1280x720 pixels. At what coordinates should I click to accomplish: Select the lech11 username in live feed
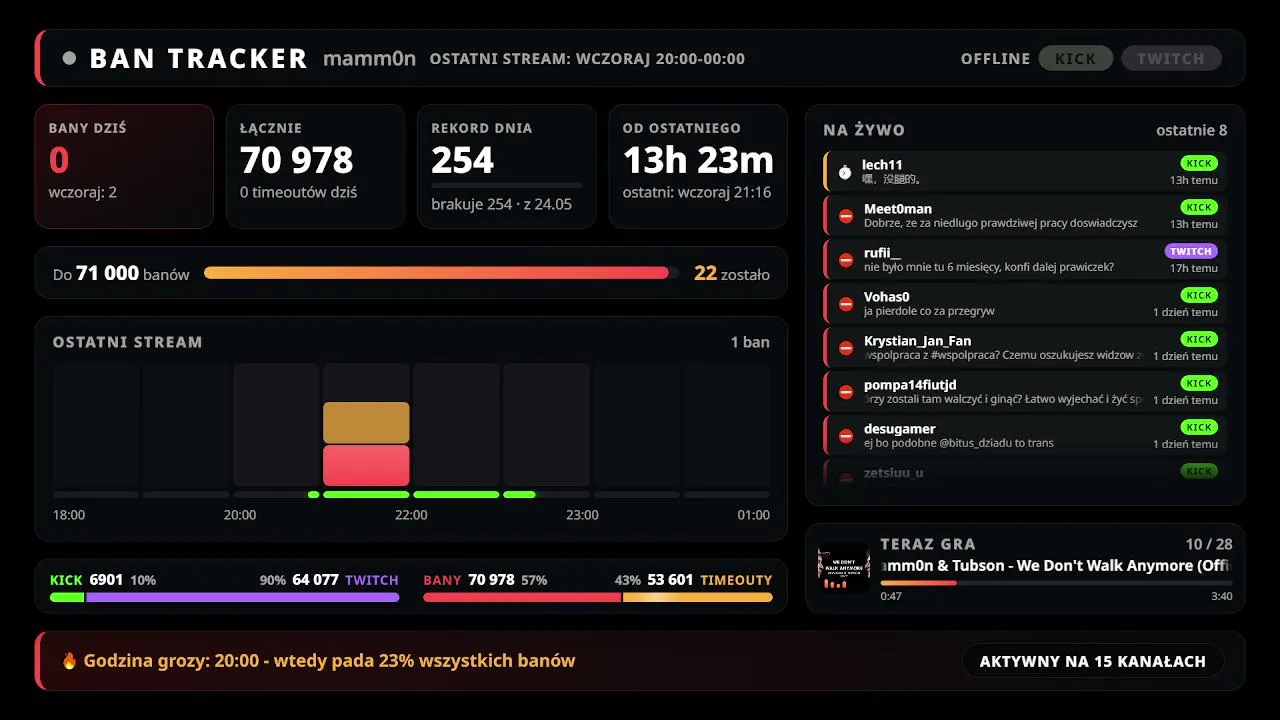coord(882,165)
